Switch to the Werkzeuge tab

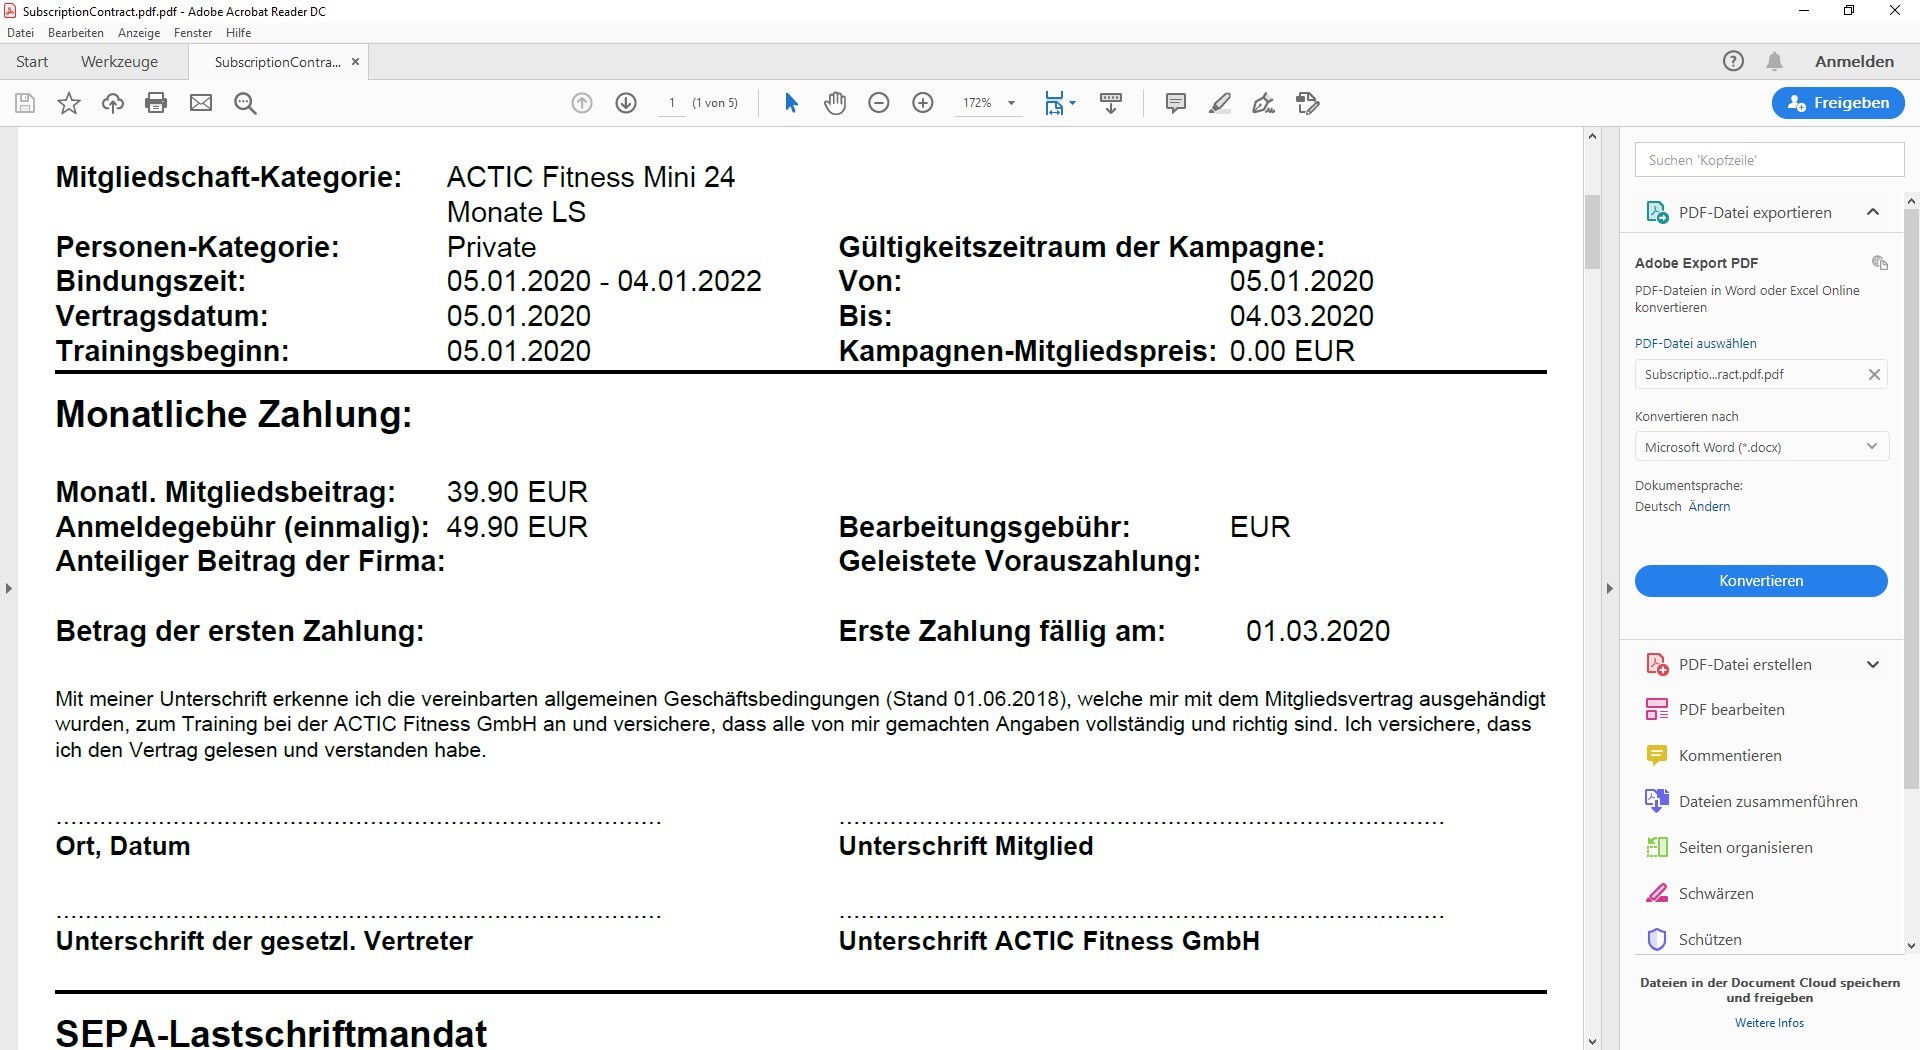point(119,62)
